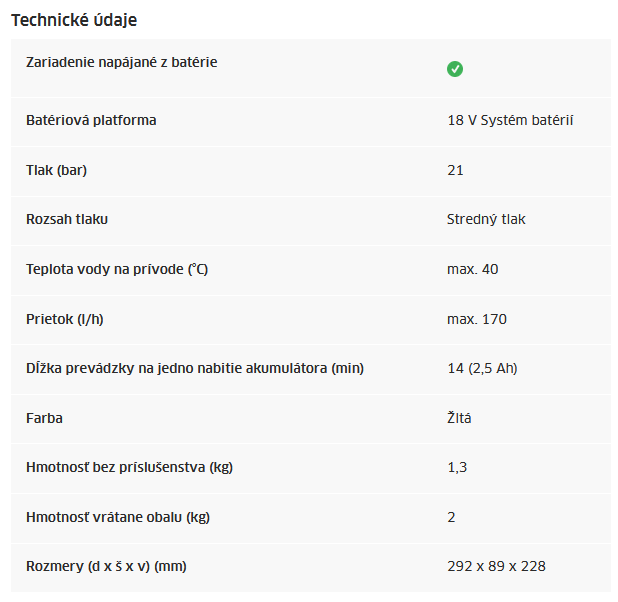Select the 18 V Systém batérií value
Viewport: 618px width, 602px height.
[x=510, y=120]
